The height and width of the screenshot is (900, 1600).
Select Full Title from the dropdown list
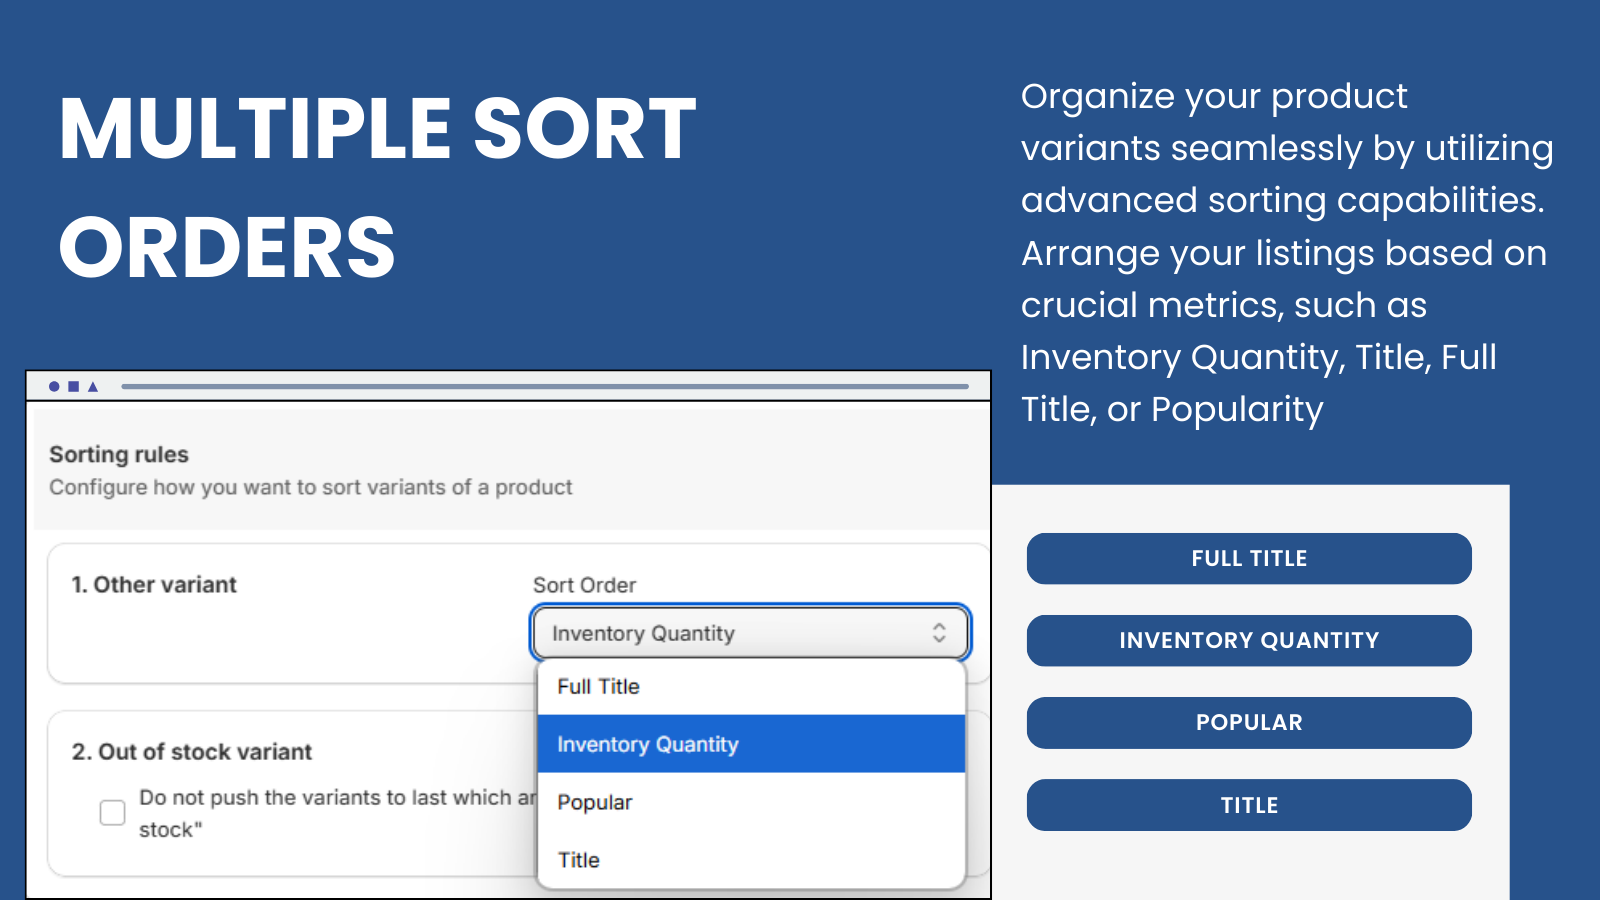tap(598, 687)
